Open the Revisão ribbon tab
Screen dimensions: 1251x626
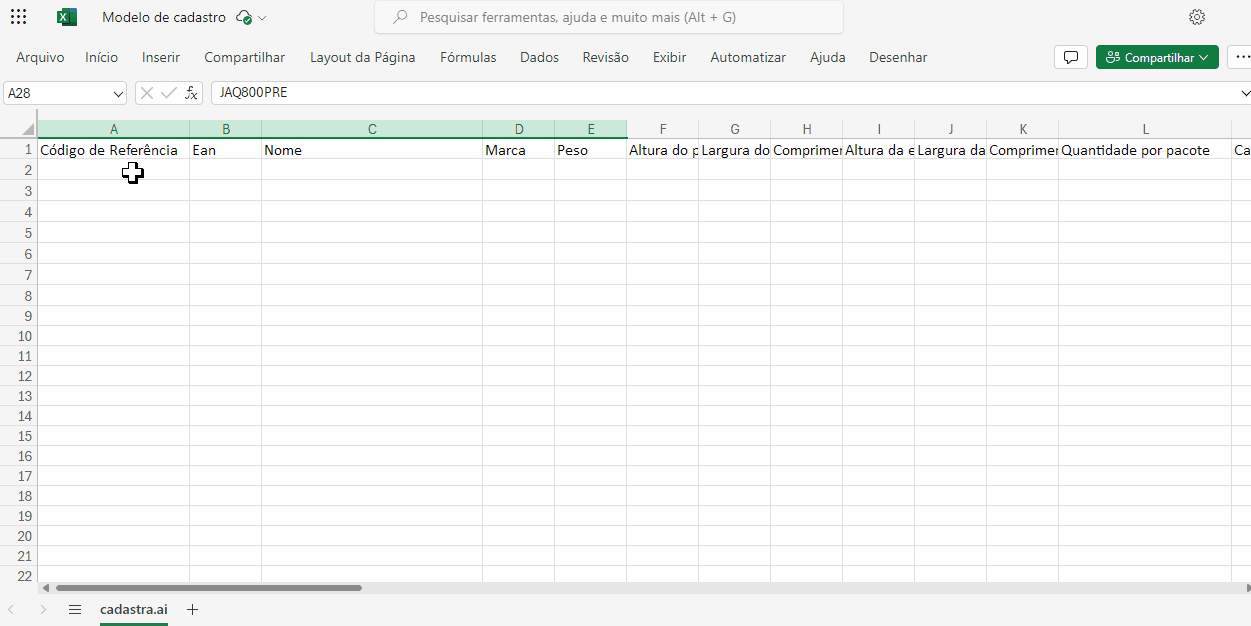pyautogui.click(x=606, y=57)
